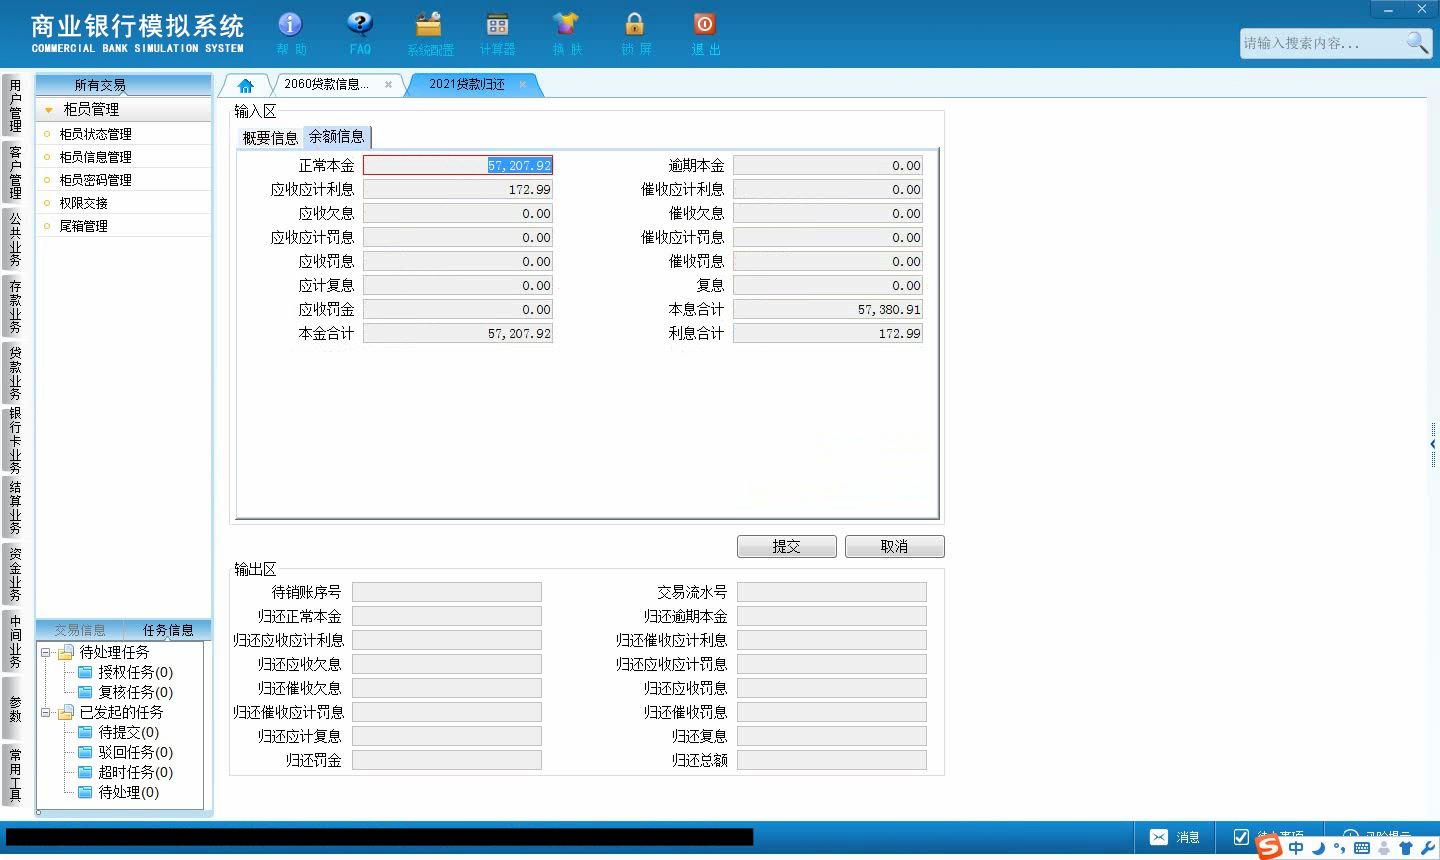Open the 2060贷款信息 tab
The width and height of the screenshot is (1440, 860).
(x=326, y=85)
